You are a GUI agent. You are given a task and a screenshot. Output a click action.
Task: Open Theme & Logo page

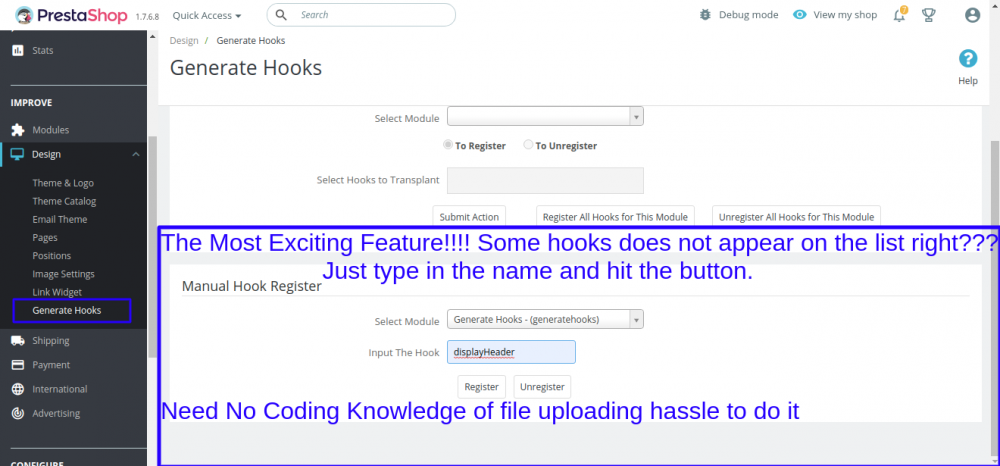63,183
